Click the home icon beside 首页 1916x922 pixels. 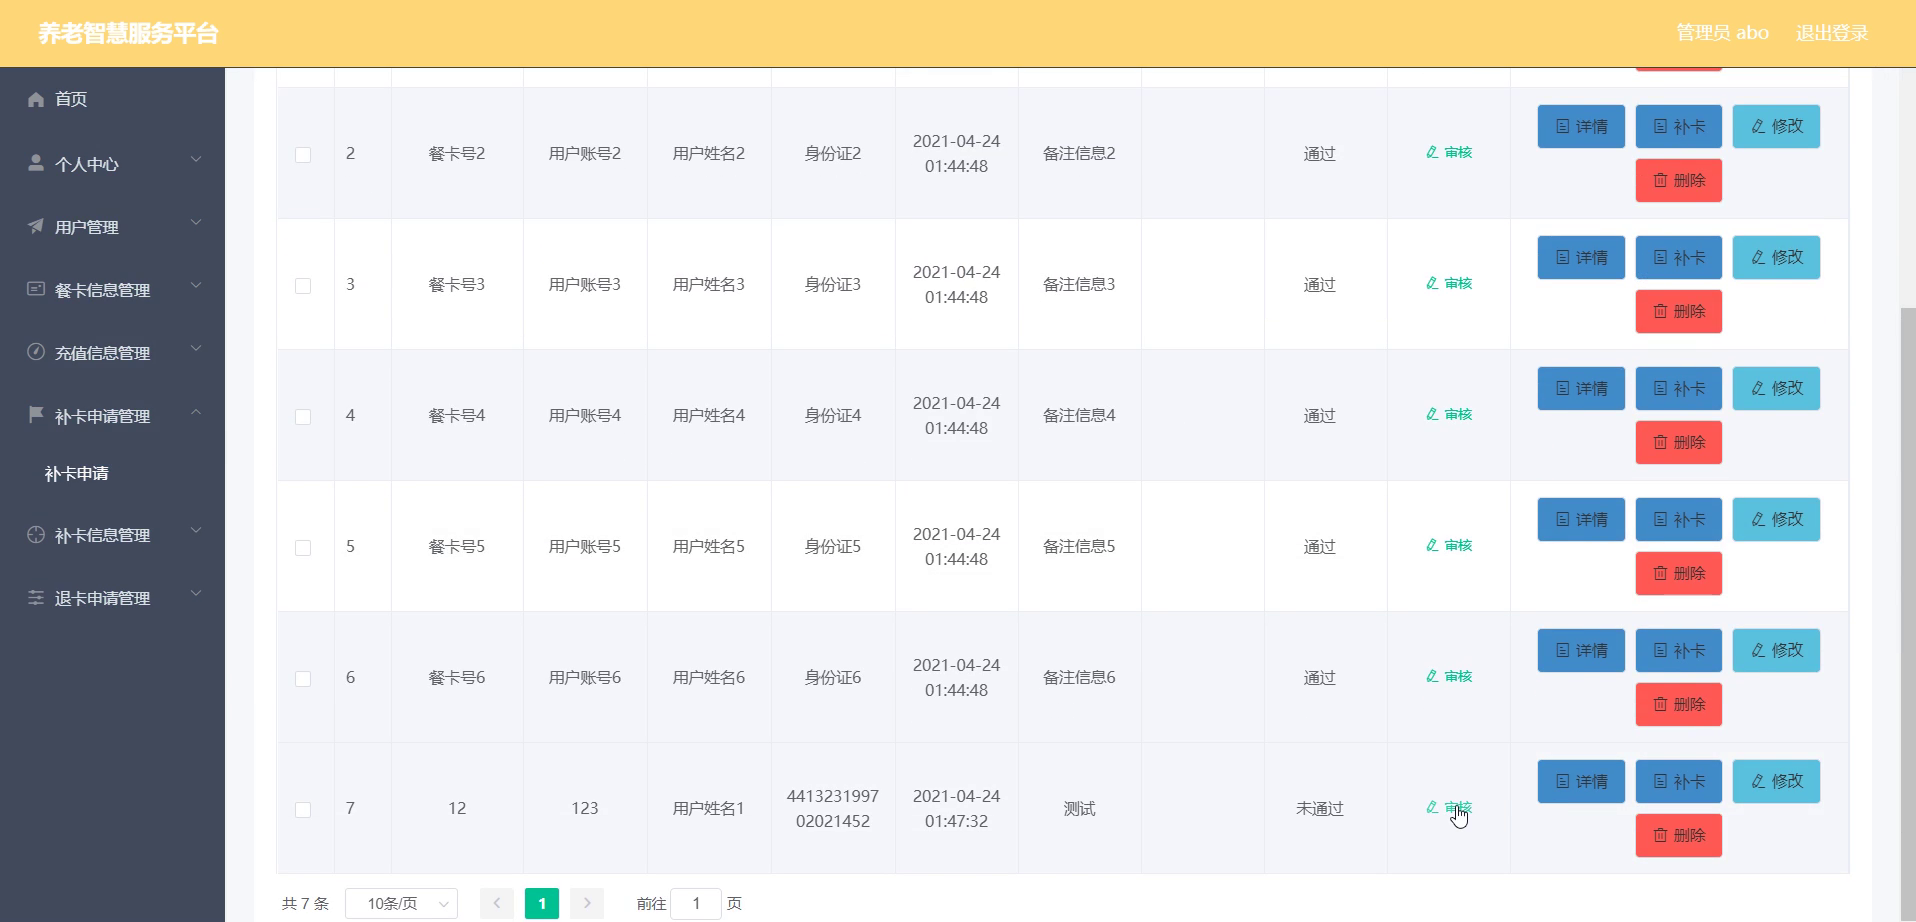pyautogui.click(x=36, y=99)
